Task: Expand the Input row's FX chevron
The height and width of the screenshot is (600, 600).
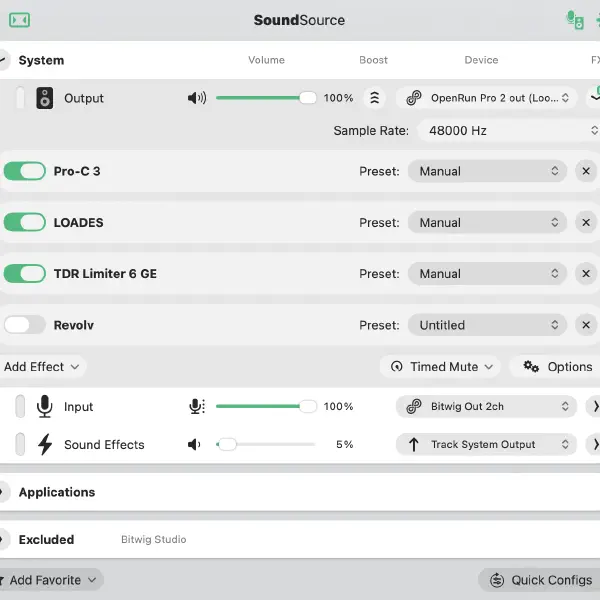Action: [594, 406]
